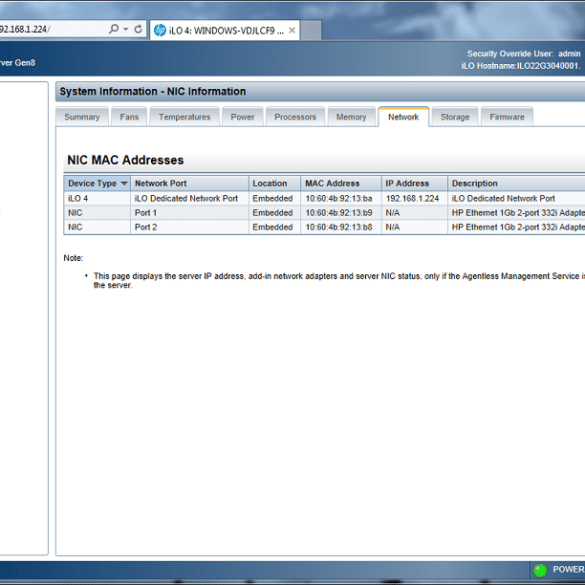585x585 pixels.
Task: Switch to the Summary tab
Action: (x=82, y=117)
